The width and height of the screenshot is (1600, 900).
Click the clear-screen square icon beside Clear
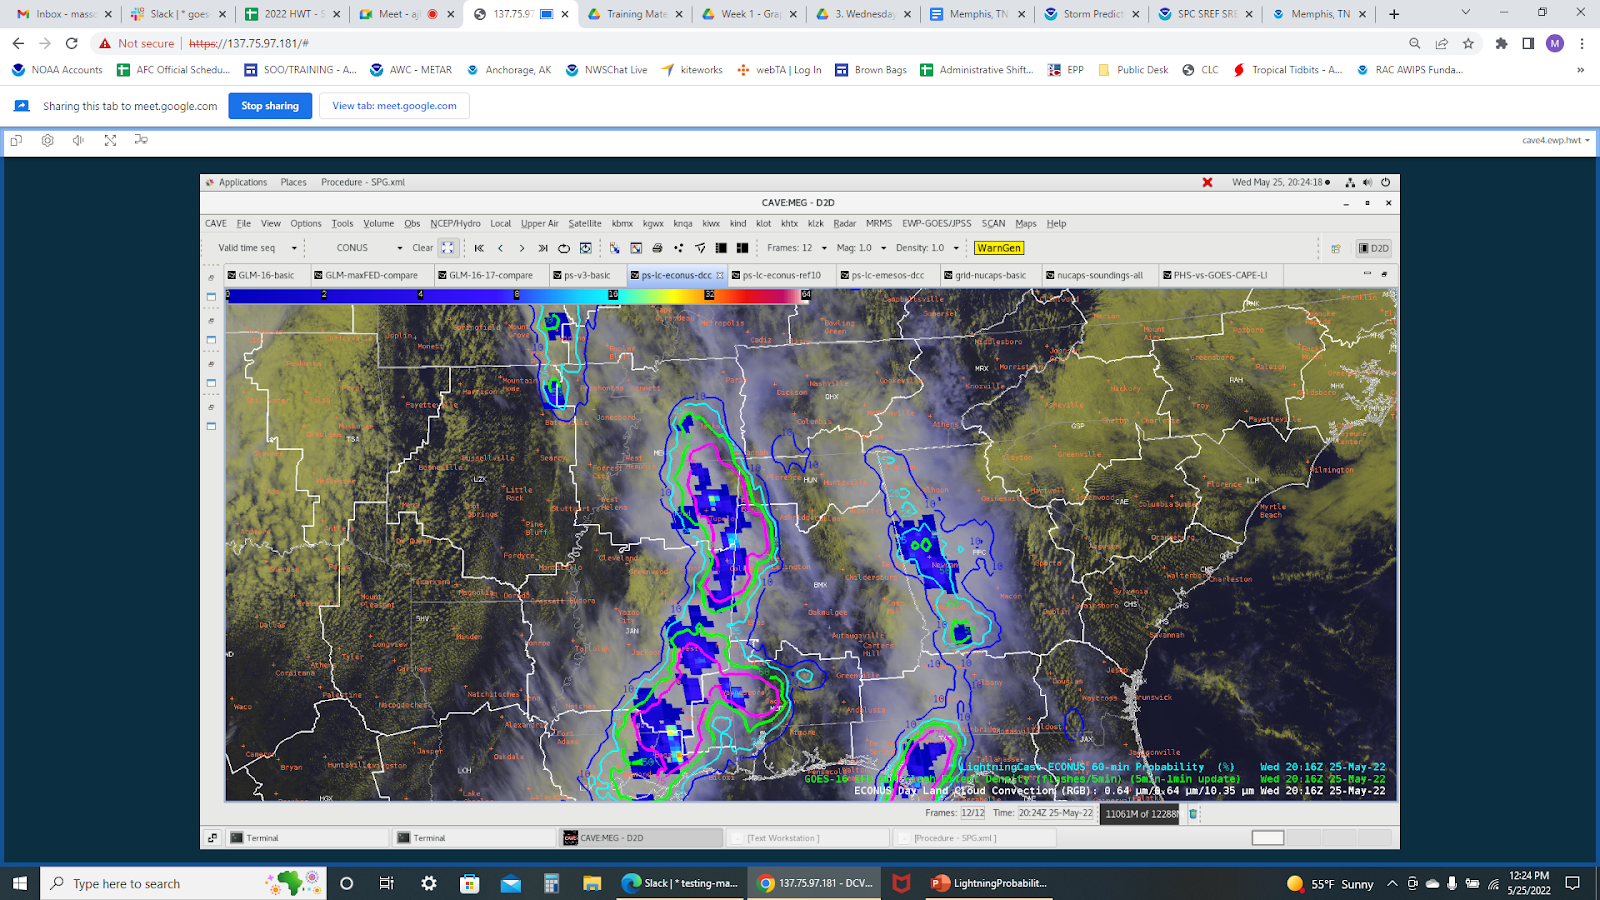pos(447,248)
